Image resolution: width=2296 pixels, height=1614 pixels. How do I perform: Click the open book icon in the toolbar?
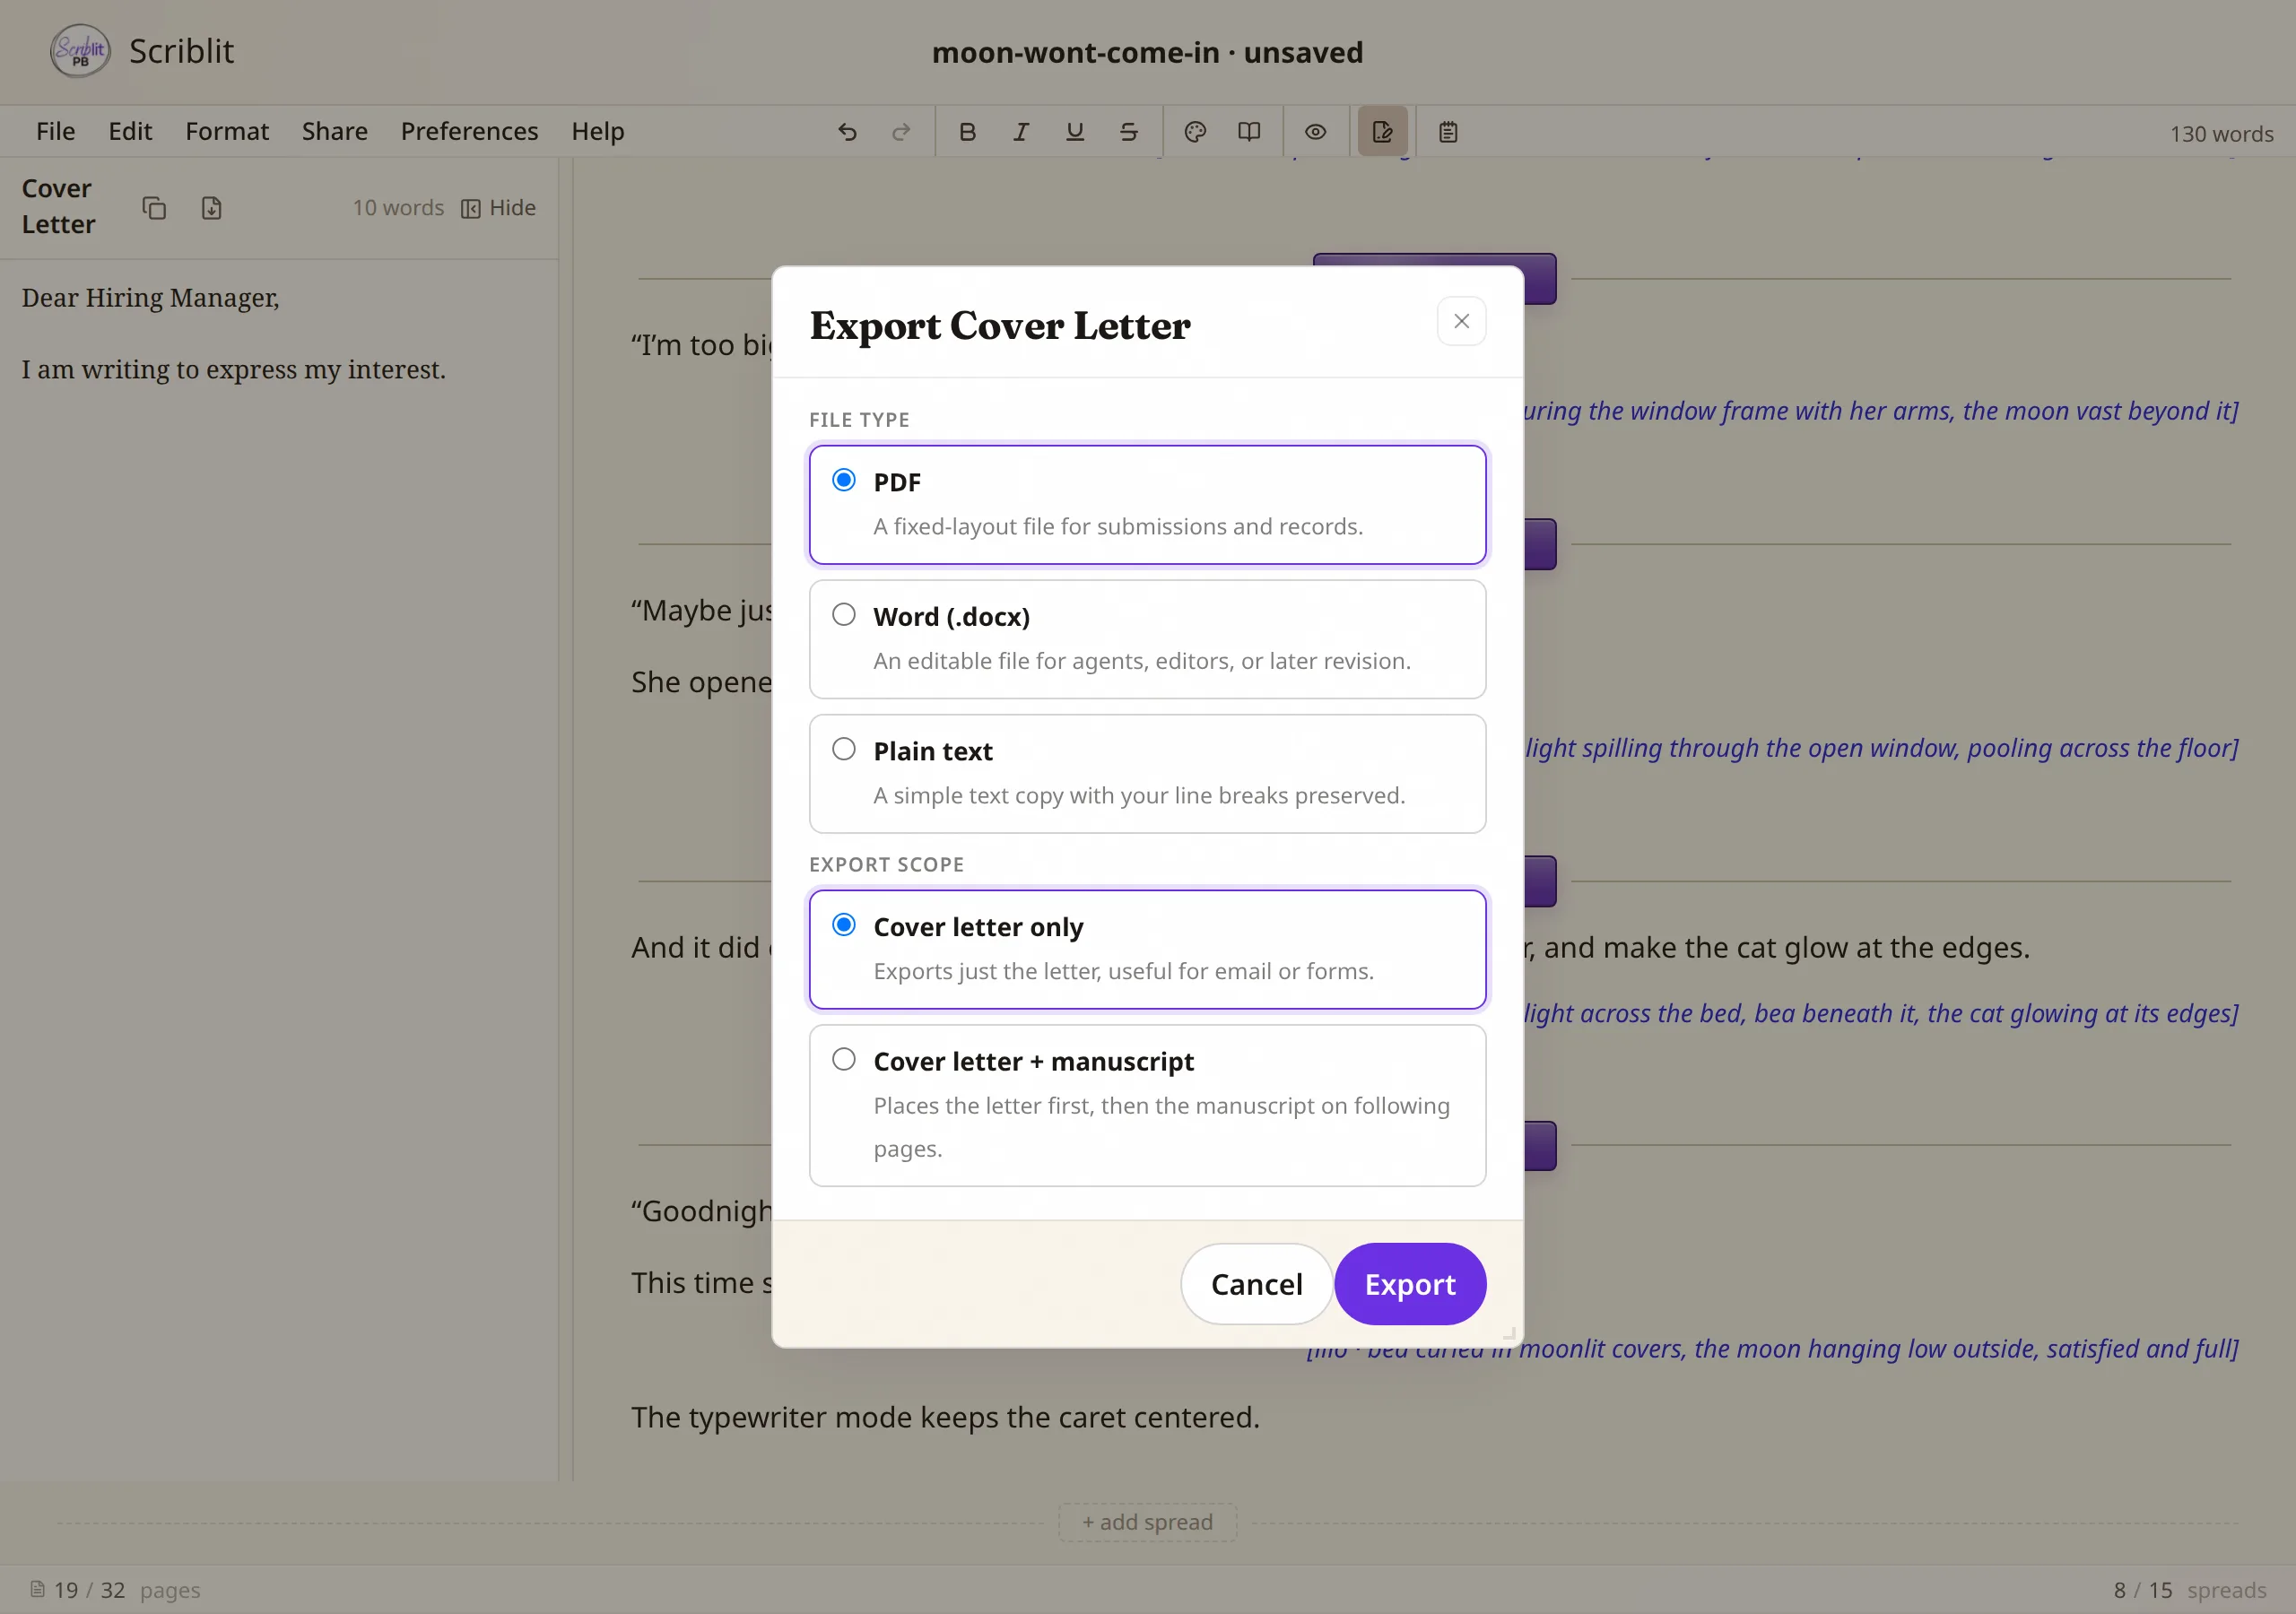tap(1249, 132)
